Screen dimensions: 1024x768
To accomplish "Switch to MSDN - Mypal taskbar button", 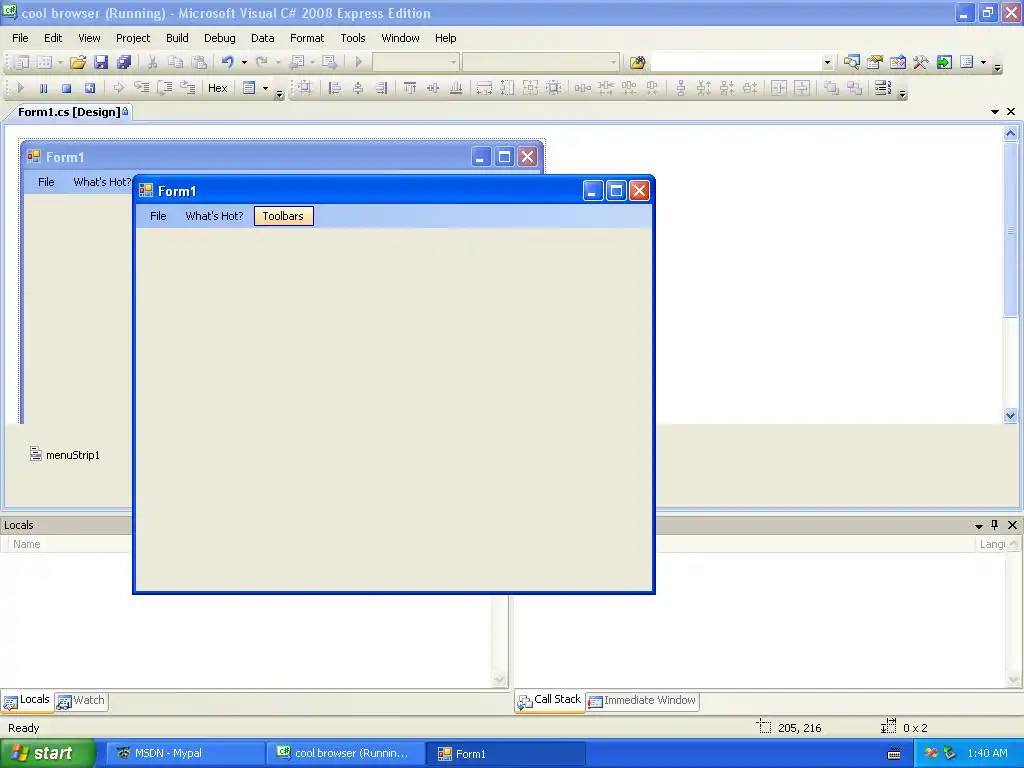I will (x=185, y=753).
